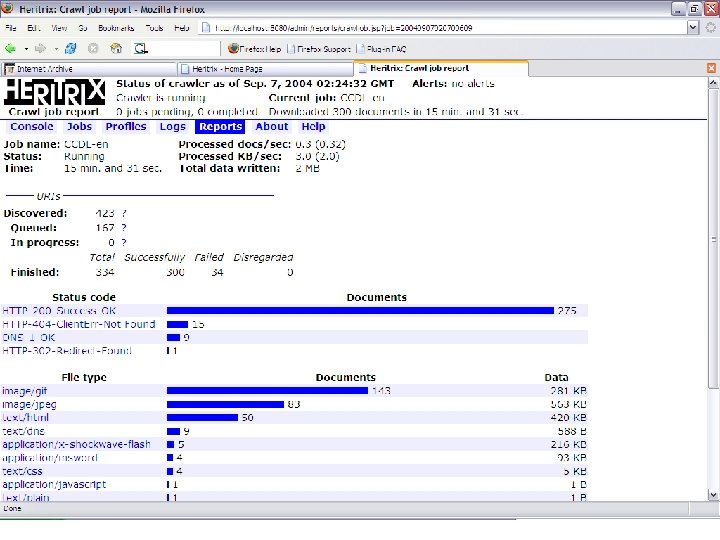Click the "Total data written:" label
The height and width of the screenshot is (540, 720).
click(x=230, y=169)
